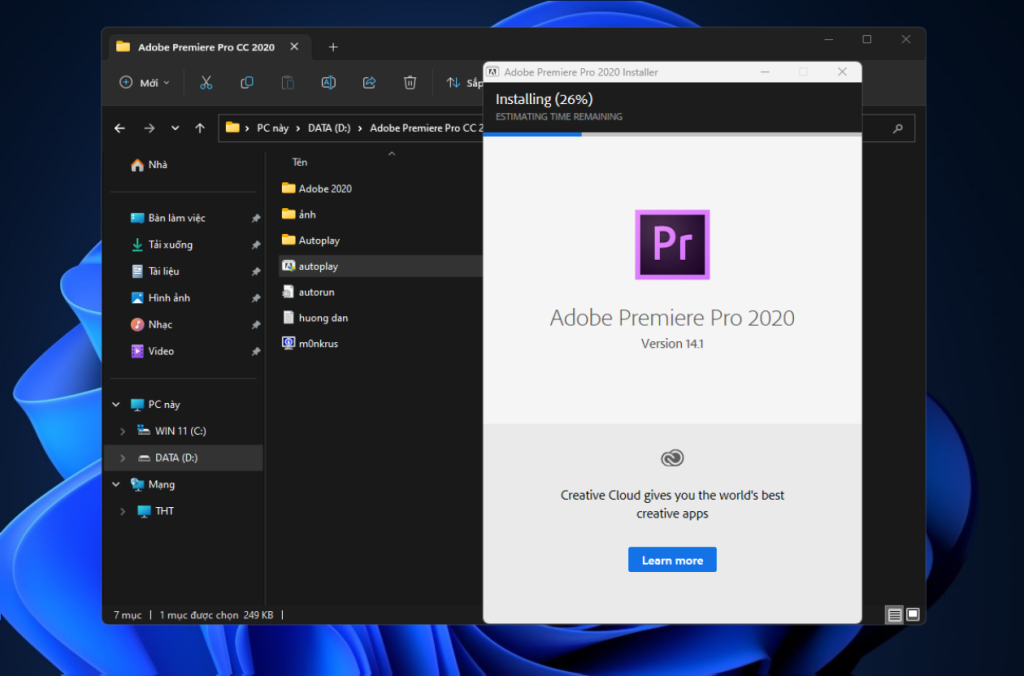Open the Mới new item dropdown

pos(144,83)
